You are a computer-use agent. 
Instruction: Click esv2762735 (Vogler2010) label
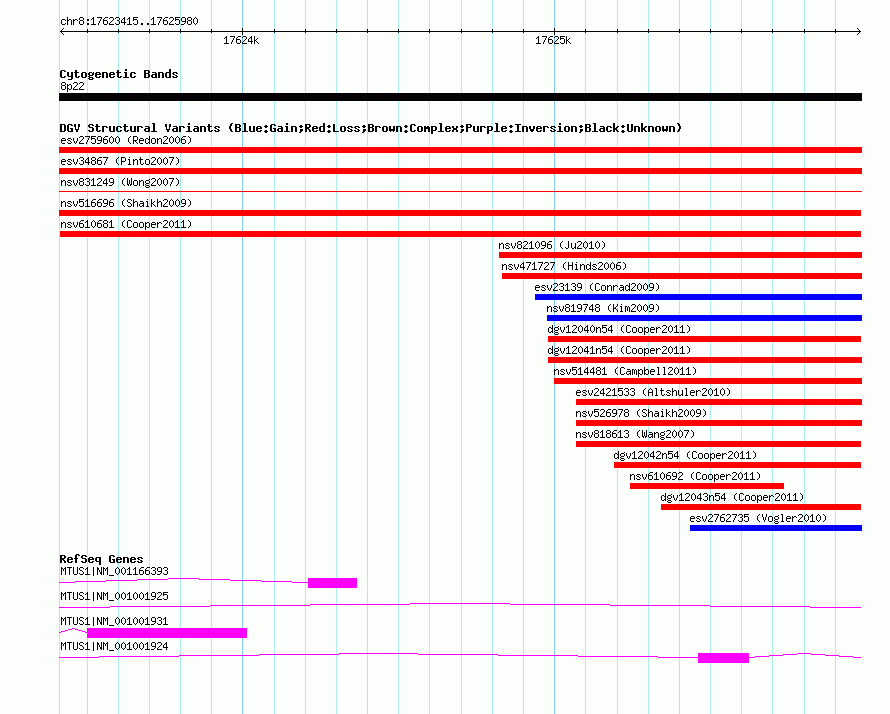pyautogui.click(x=758, y=518)
